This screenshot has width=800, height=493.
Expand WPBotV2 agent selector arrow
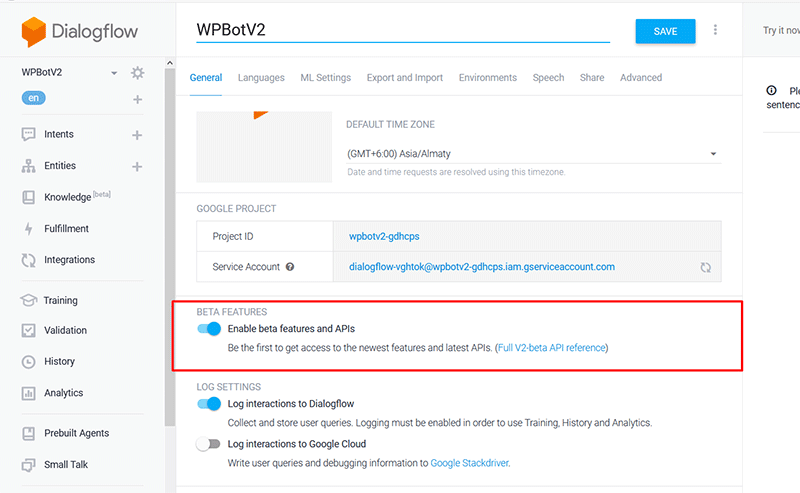pos(114,73)
